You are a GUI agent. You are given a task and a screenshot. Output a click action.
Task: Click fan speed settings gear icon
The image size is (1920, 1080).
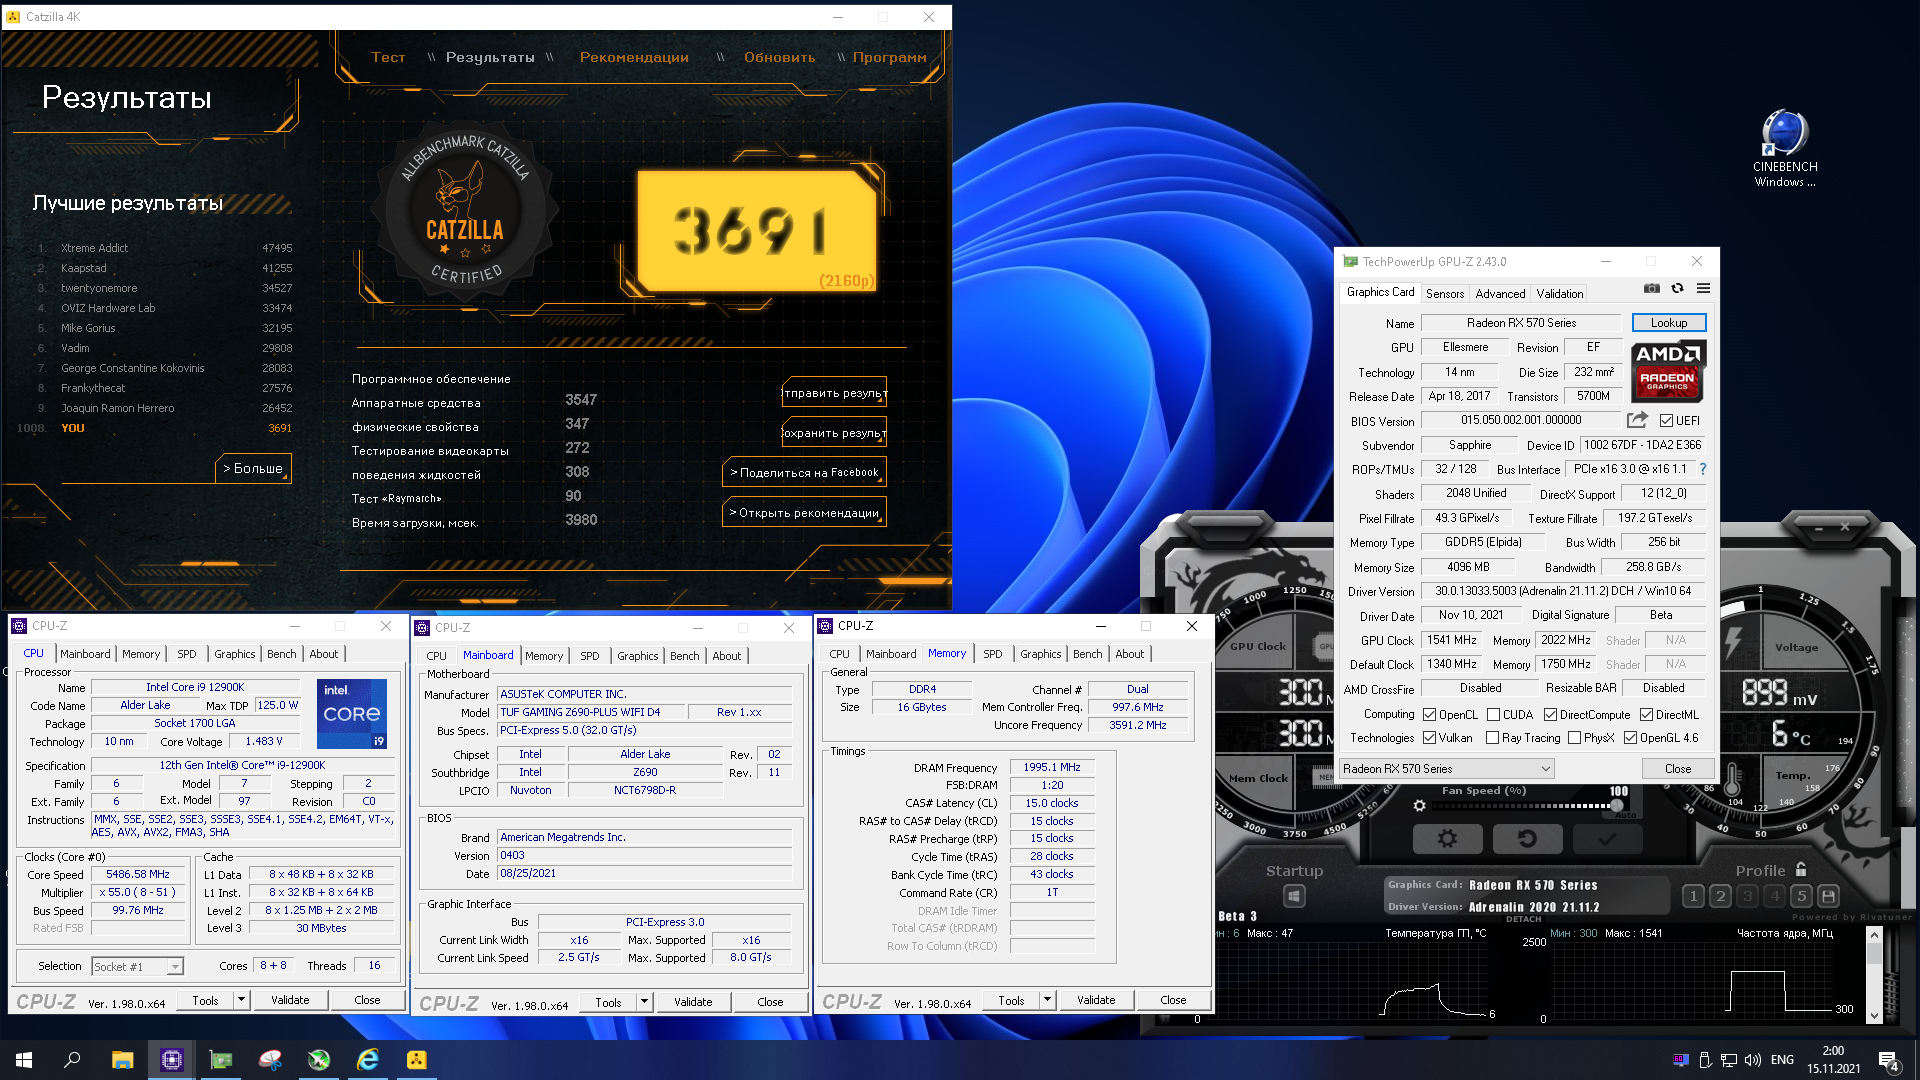tap(1419, 806)
